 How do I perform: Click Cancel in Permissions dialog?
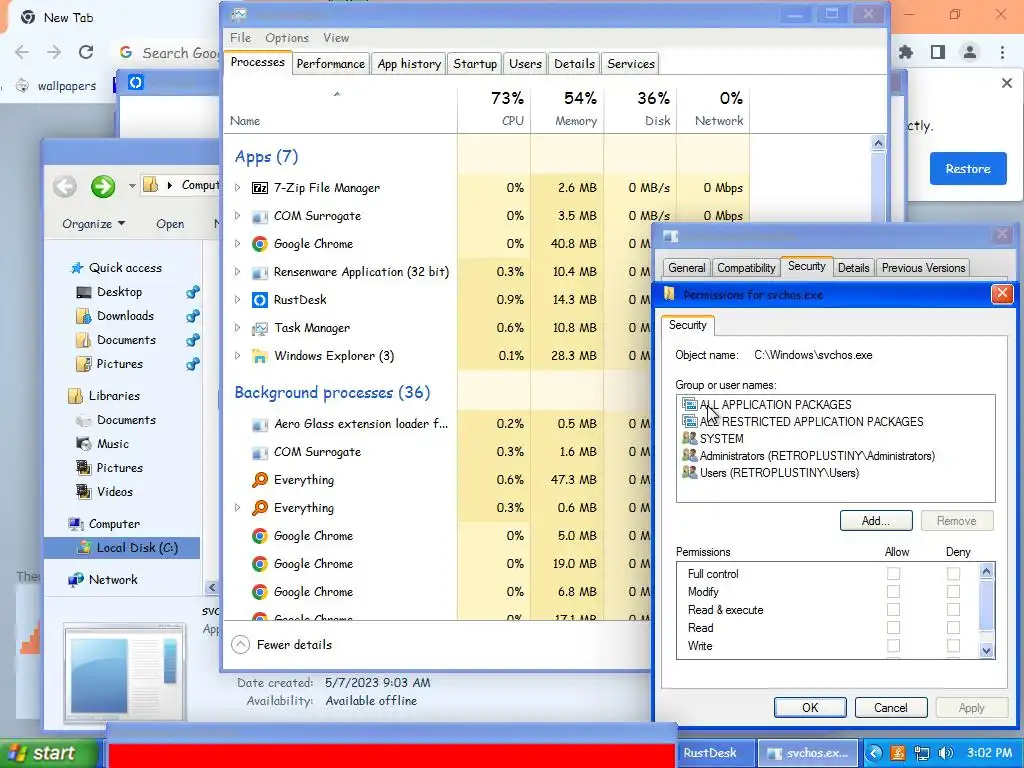[891, 708]
